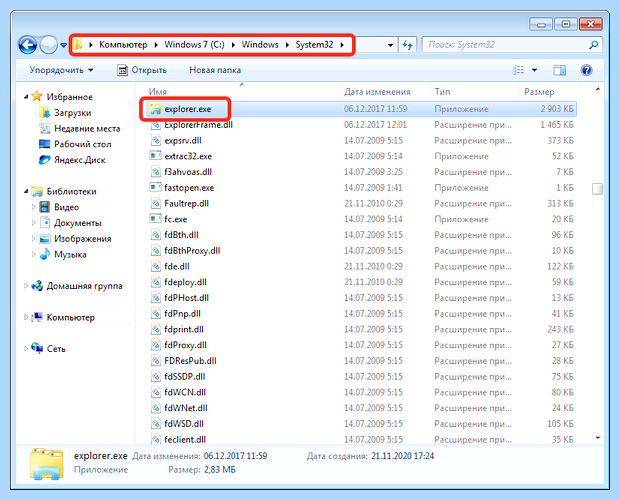Viewport: 620px width, 500px height.
Task: Click the Документы library icon
Action: (45, 223)
